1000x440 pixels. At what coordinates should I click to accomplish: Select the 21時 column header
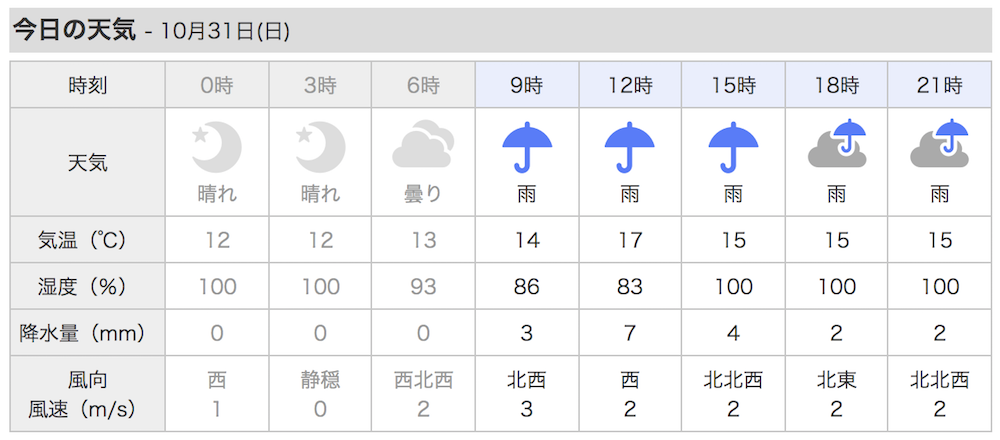click(939, 85)
